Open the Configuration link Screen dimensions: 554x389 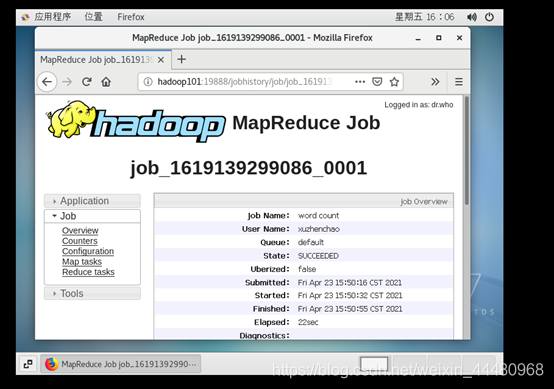coord(88,251)
